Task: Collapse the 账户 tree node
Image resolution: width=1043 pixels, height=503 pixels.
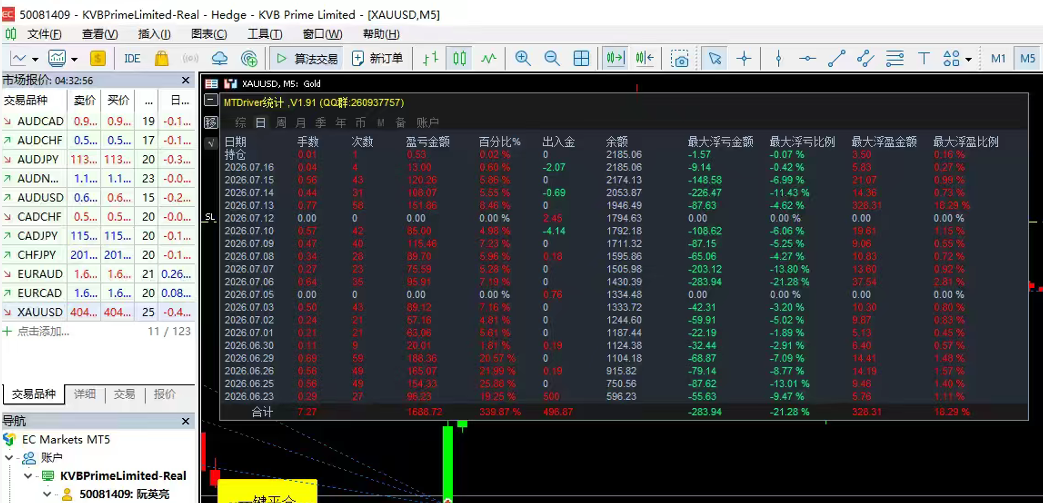Action: click(x=9, y=458)
